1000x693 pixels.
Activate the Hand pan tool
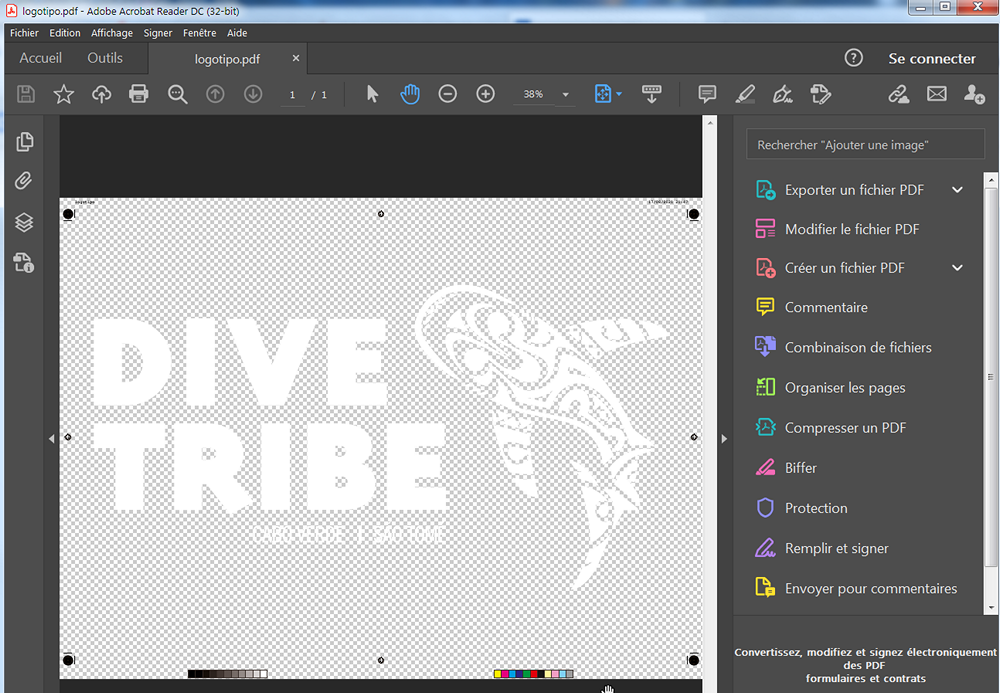coord(410,94)
